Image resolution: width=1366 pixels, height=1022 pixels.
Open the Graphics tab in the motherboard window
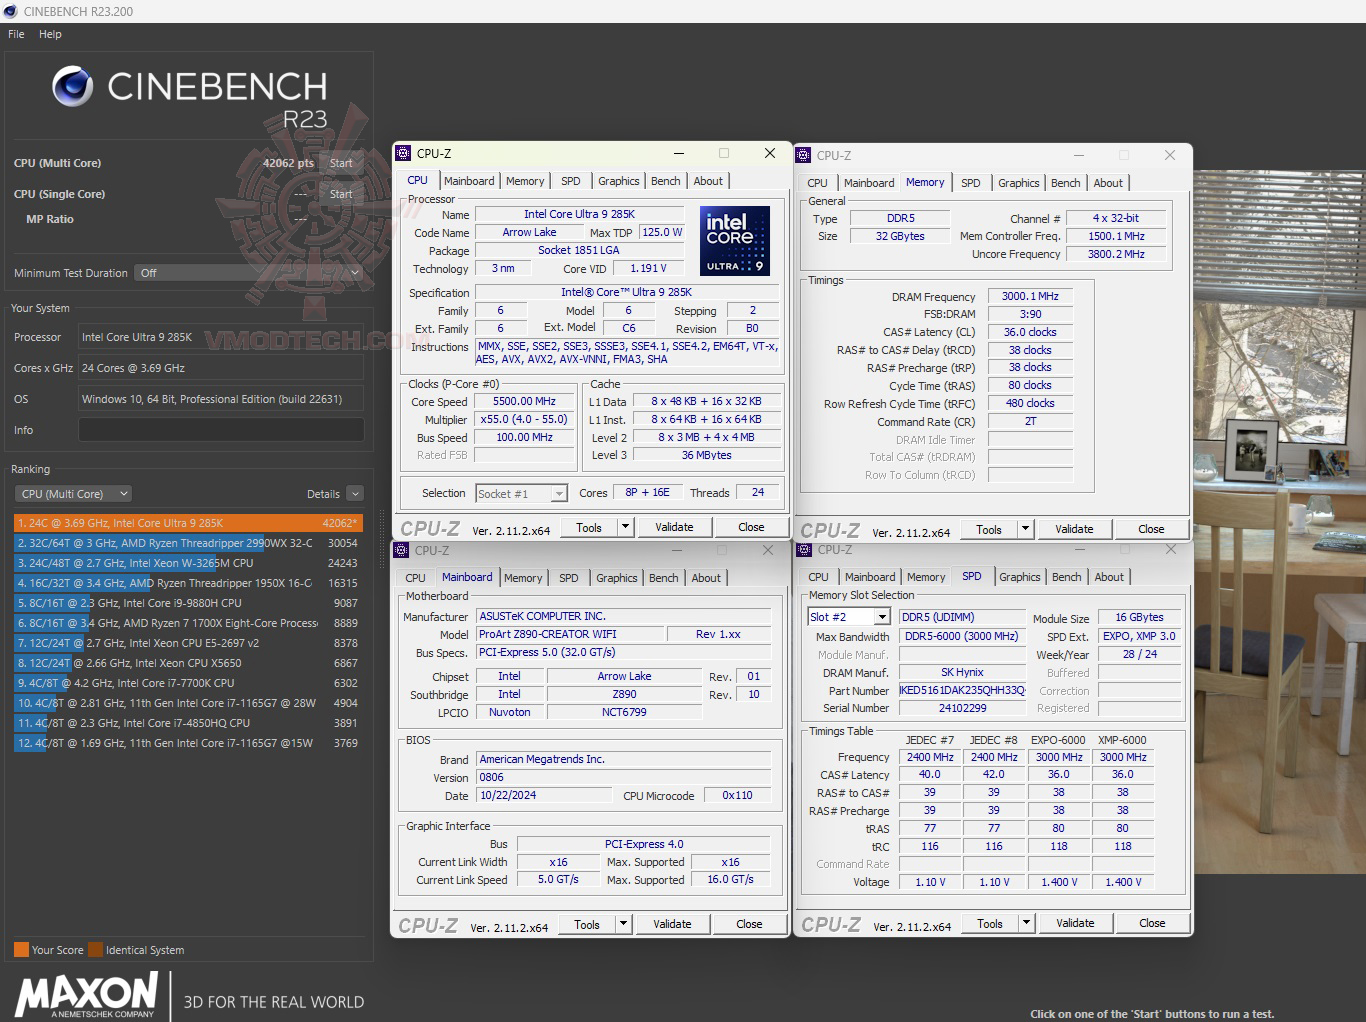(616, 578)
